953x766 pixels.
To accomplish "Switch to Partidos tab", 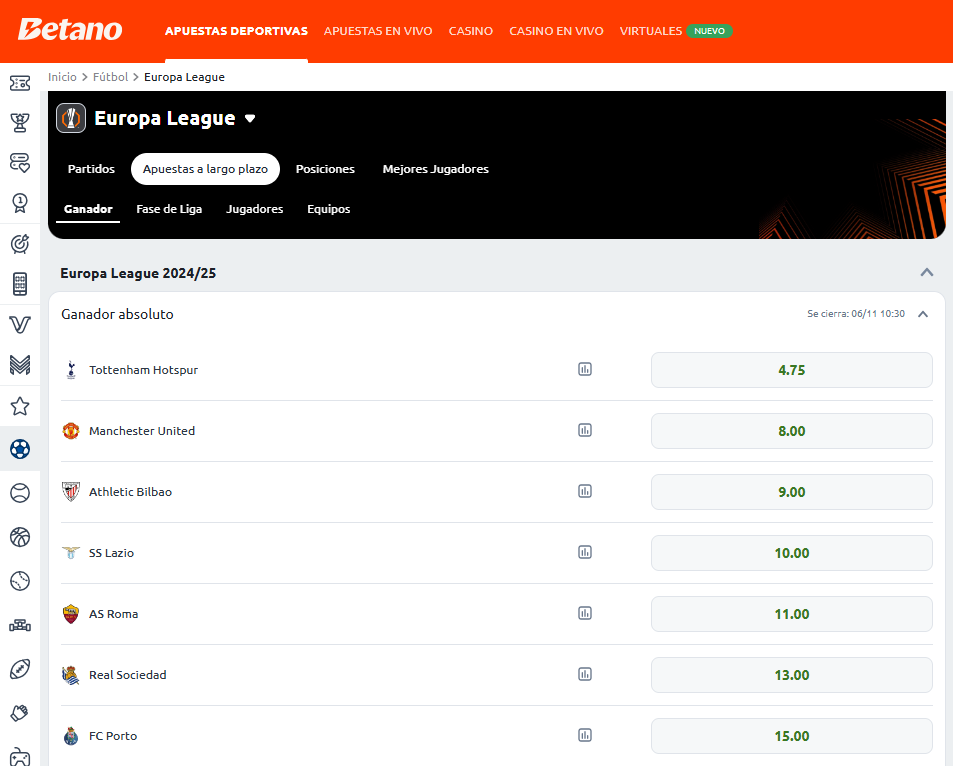I will (x=91, y=169).
